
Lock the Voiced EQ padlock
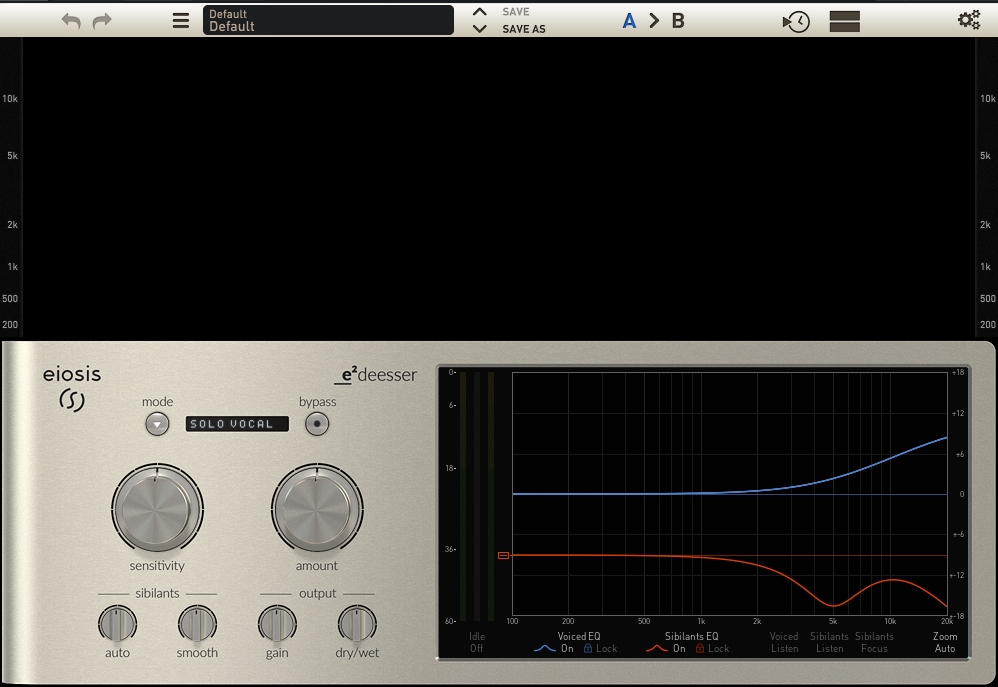(588, 649)
